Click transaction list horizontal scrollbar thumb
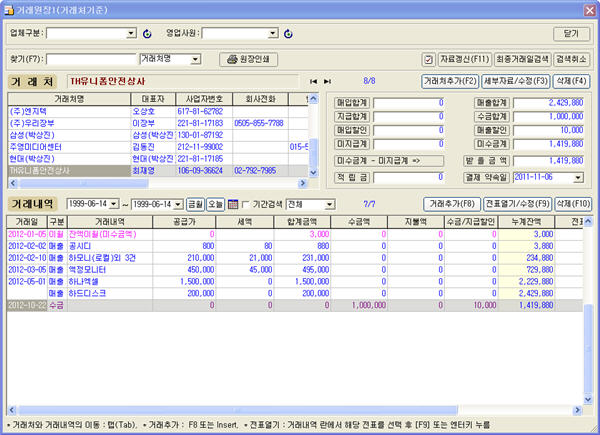This screenshot has width=600, height=435. (x=237, y=410)
